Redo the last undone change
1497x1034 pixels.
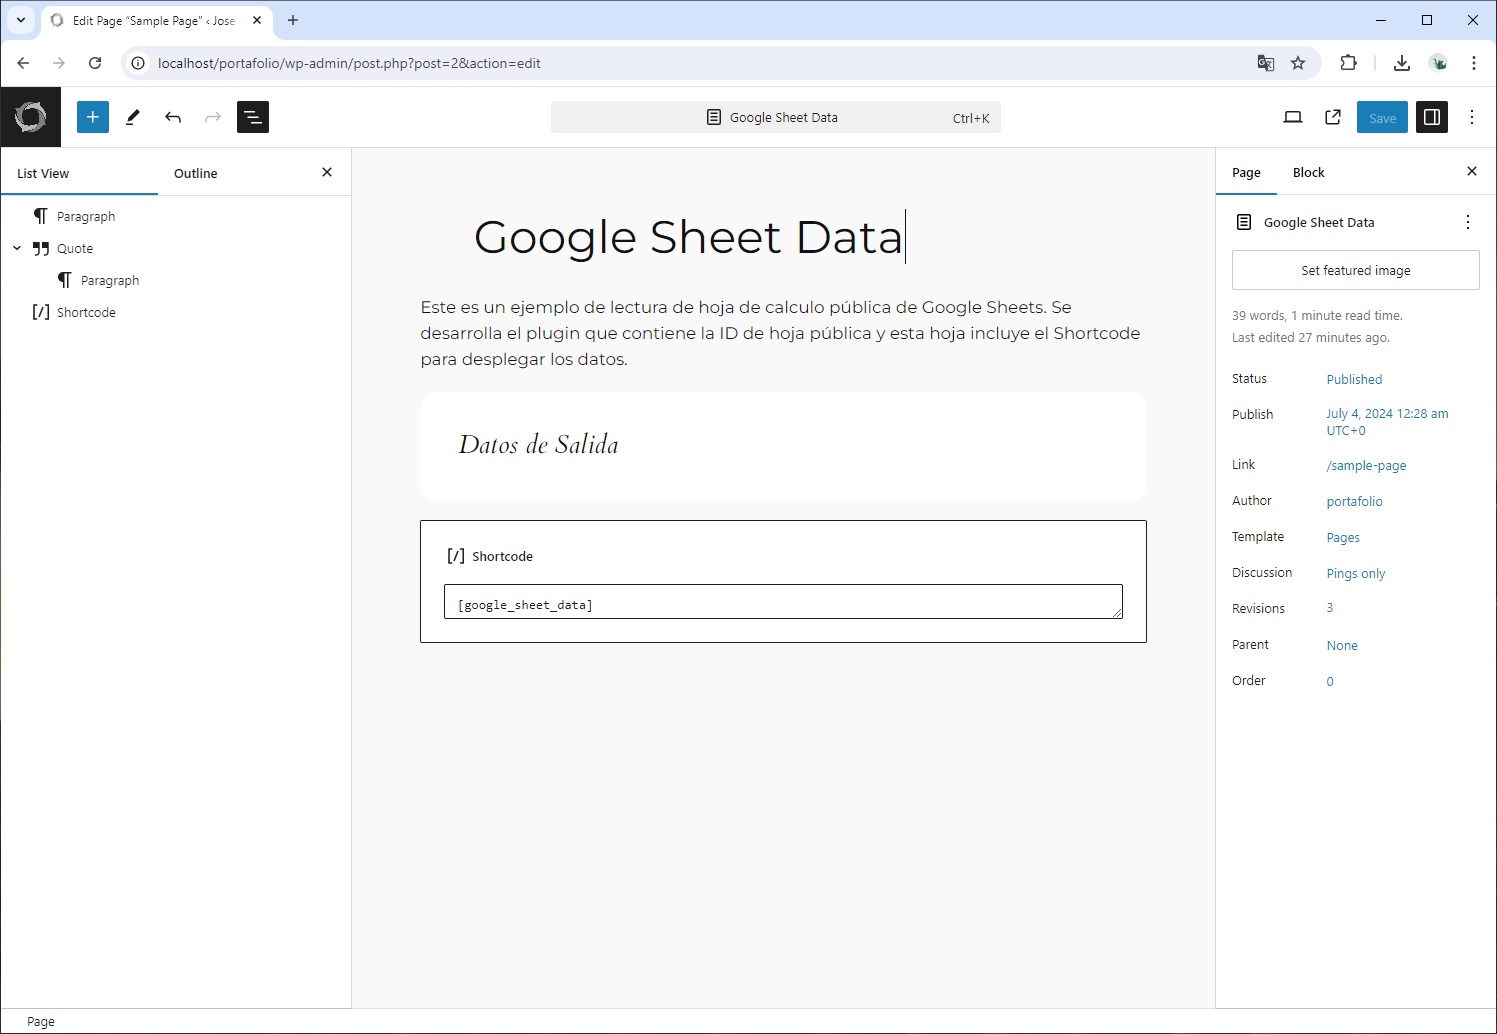tap(213, 117)
